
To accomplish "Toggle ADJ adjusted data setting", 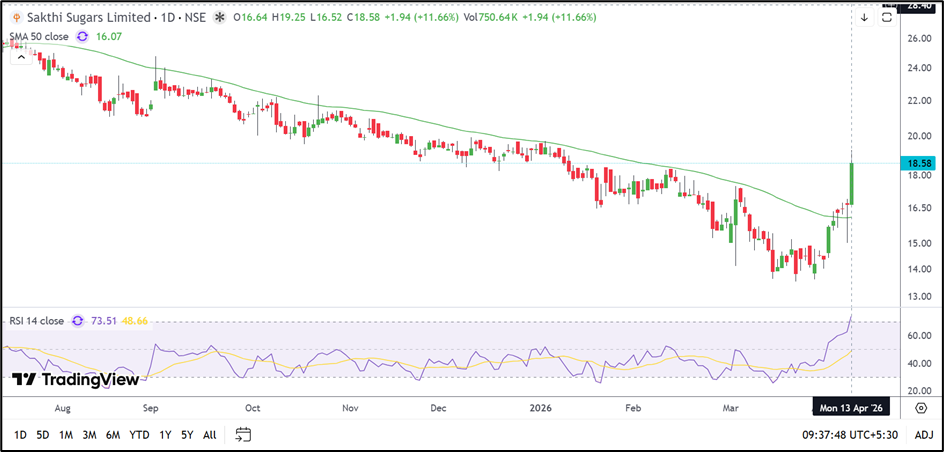I will click(x=923, y=435).
